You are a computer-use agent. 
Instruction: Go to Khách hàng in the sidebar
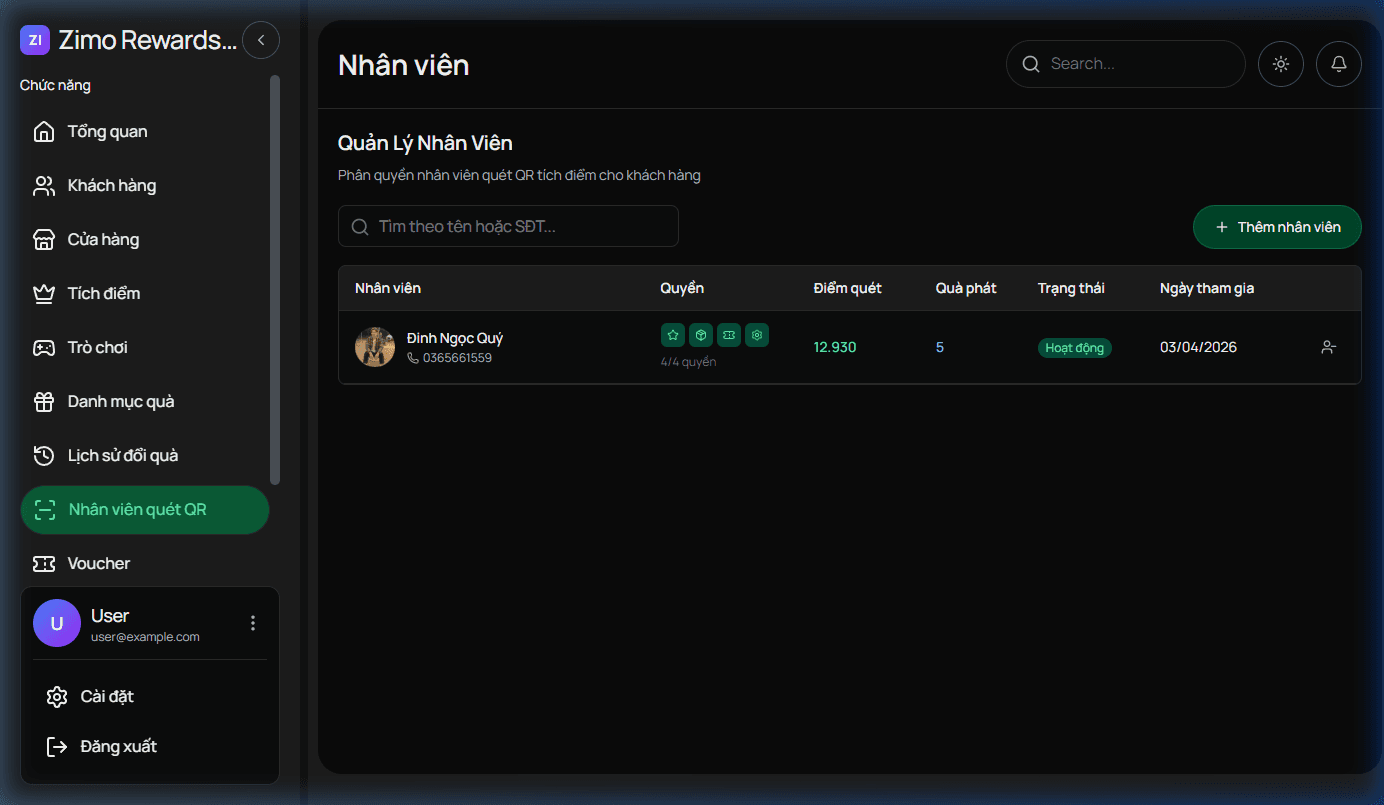[111, 186]
